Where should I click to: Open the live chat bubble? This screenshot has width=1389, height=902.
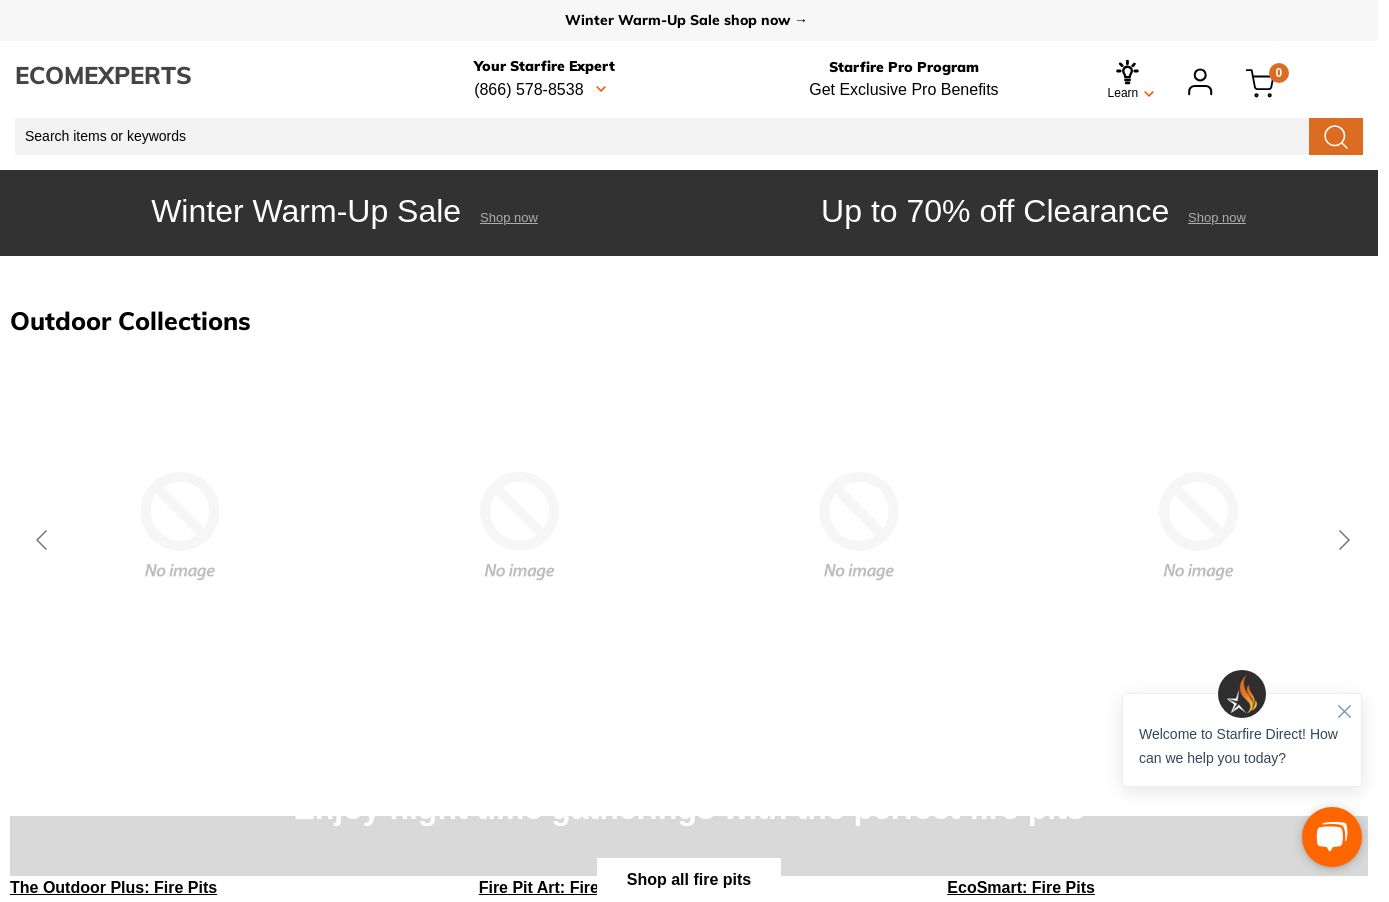(x=1331, y=837)
